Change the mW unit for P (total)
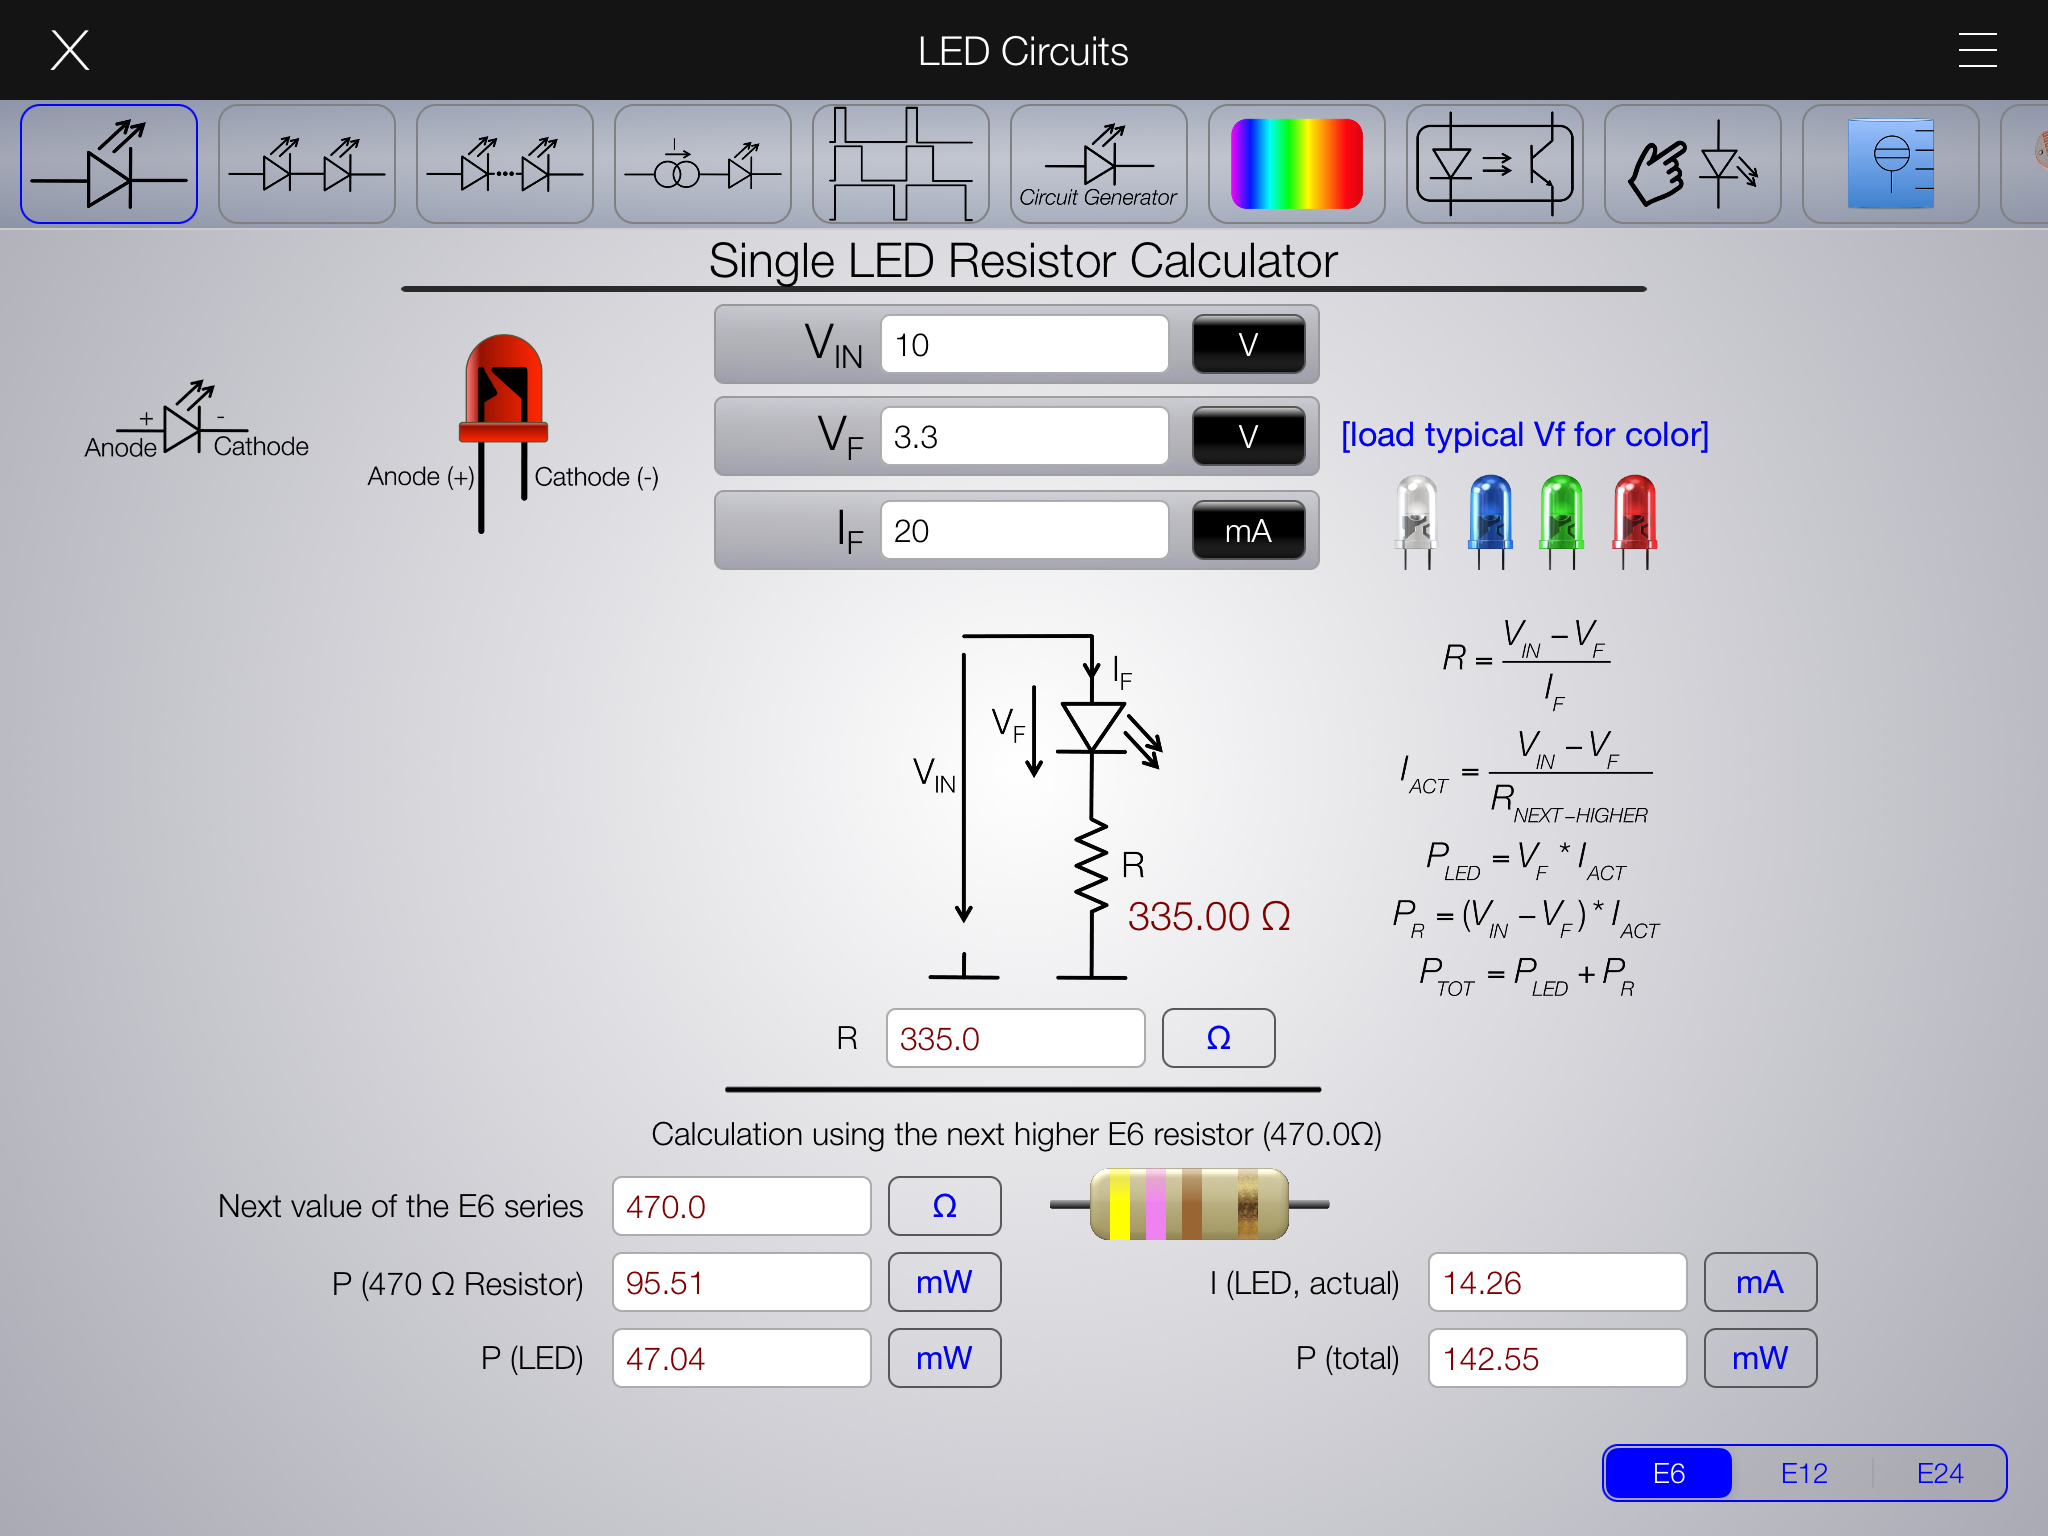This screenshot has height=1536, width=2048. click(1759, 1358)
